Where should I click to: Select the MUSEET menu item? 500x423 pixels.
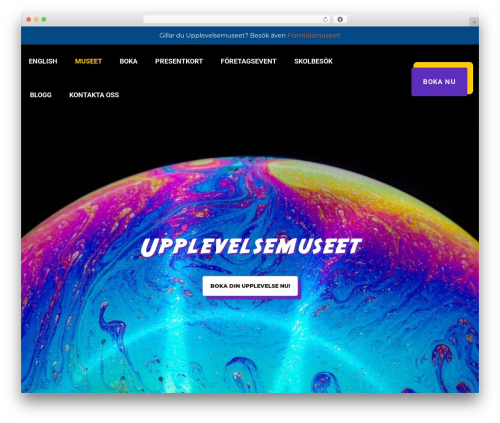pos(88,61)
